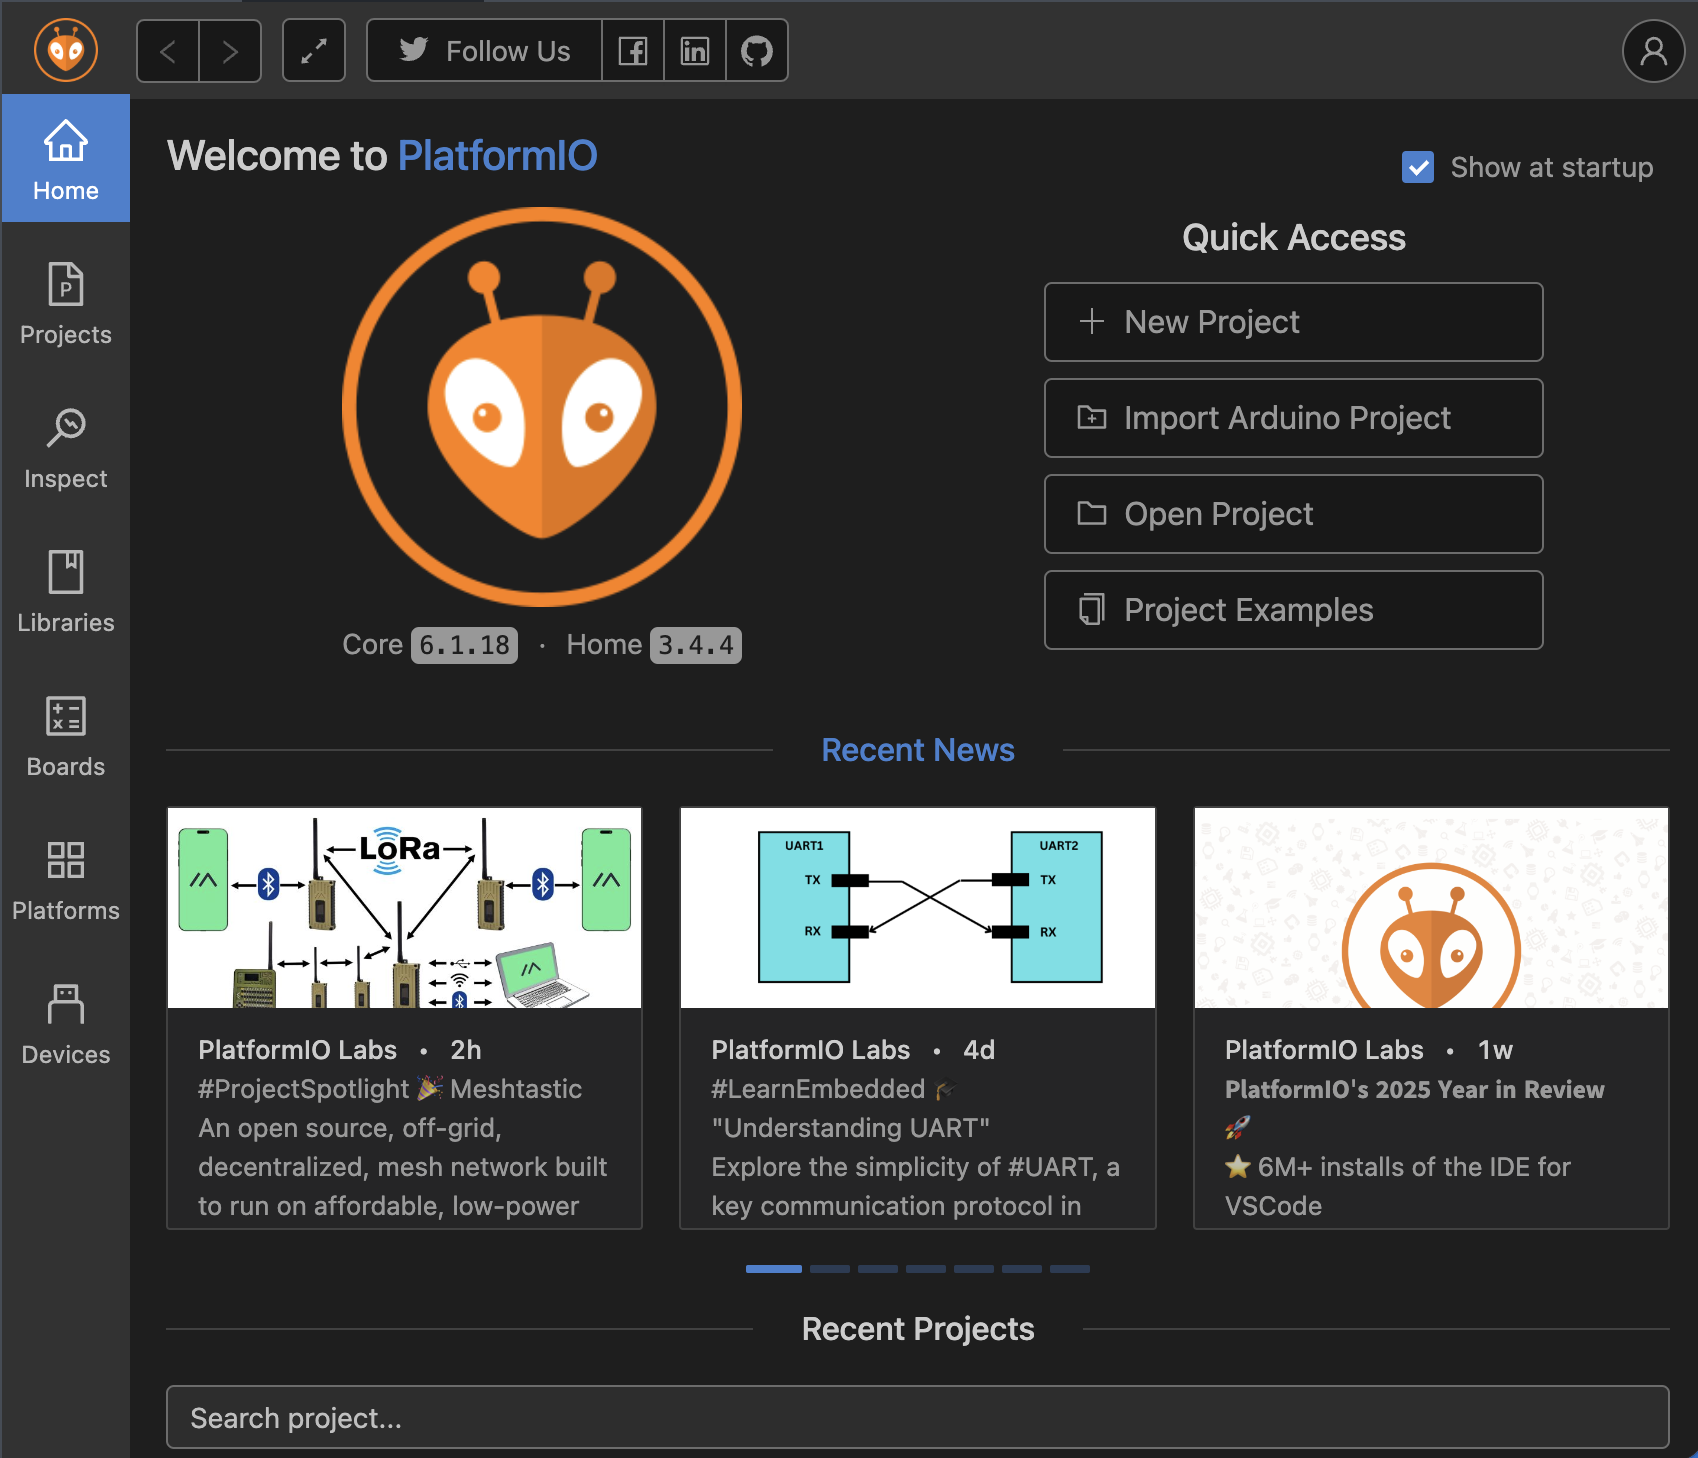1698x1458 pixels.
Task: Go forward with the right arrow button
Action: click(230, 51)
